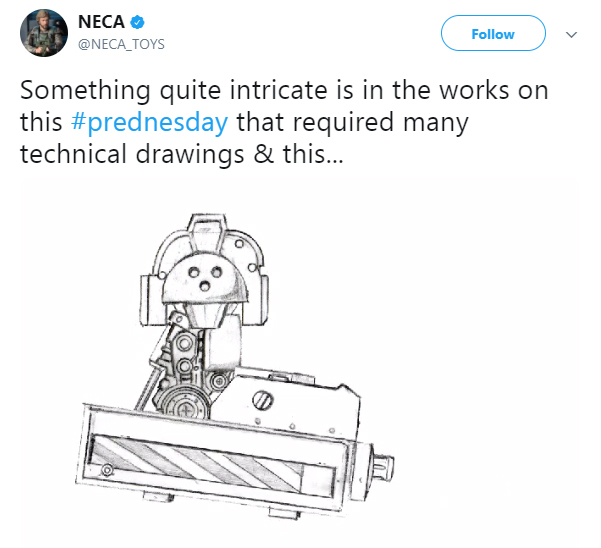The image size is (601, 548).
Task: Open the @NECA_TOYS handle link
Action: (x=122, y=44)
